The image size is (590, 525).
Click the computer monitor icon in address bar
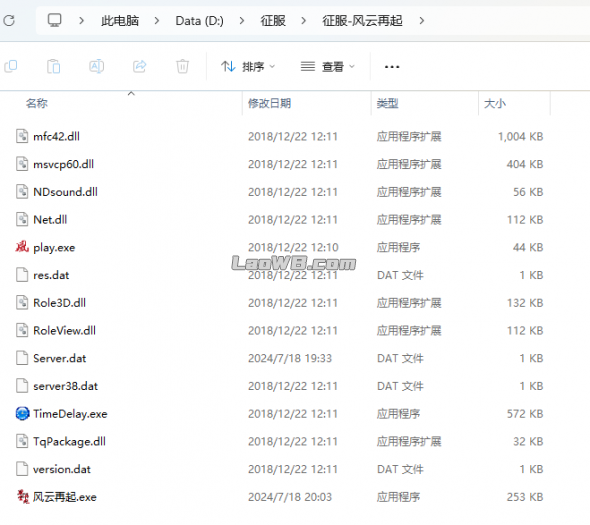pyautogui.click(x=55, y=20)
